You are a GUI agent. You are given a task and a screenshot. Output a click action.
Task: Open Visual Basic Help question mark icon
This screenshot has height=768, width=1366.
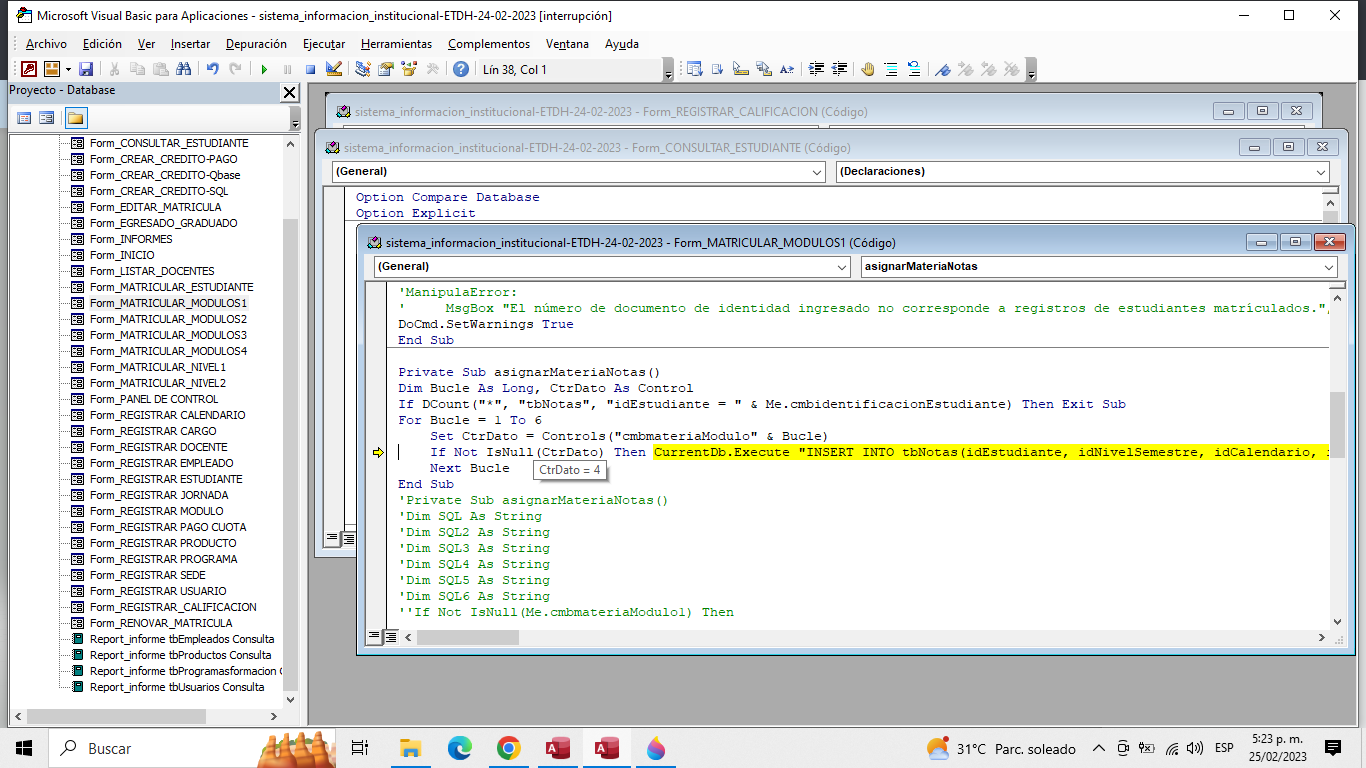click(x=460, y=69)
